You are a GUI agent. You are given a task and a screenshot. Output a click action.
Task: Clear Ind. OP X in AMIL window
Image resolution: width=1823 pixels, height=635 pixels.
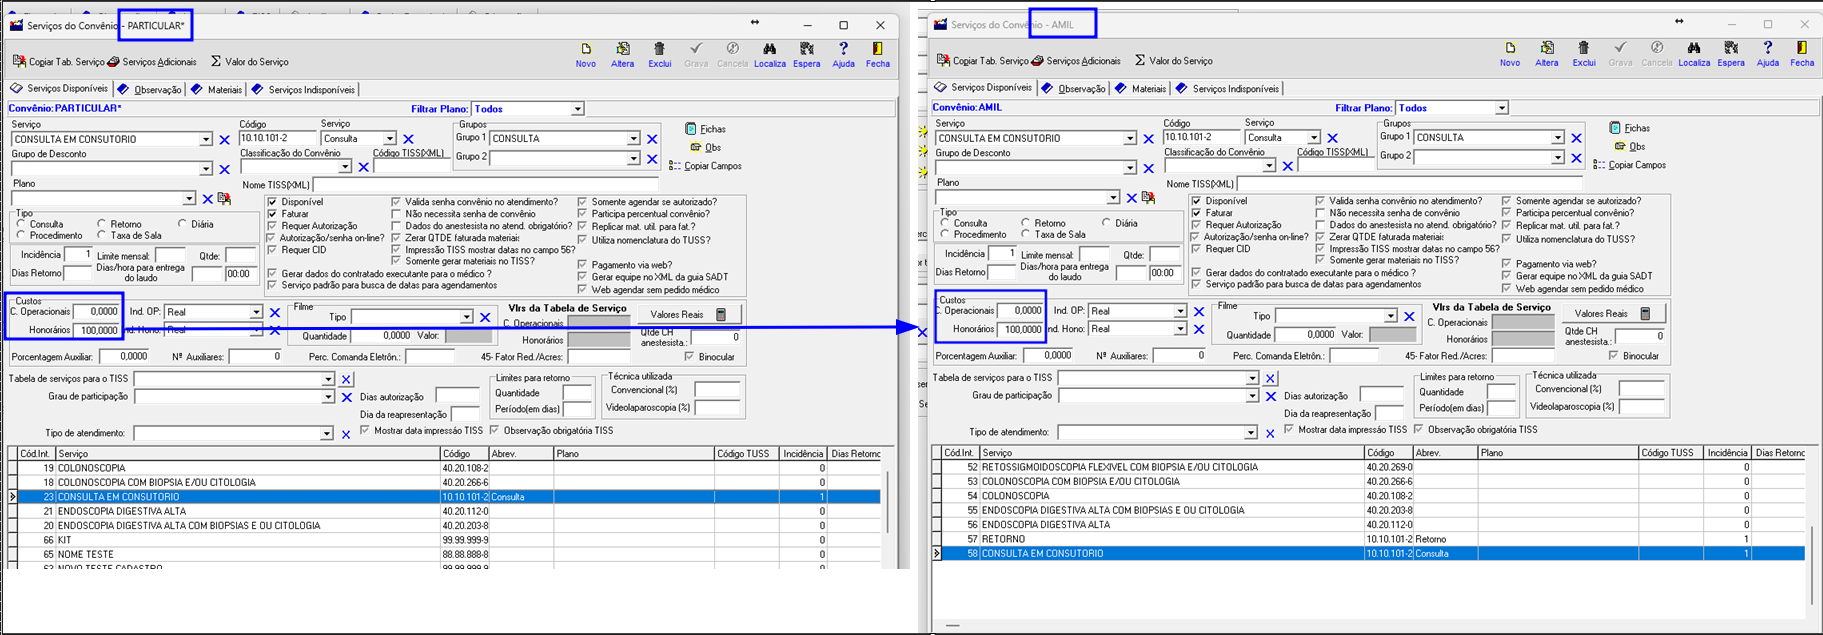tap(1199, 312)
